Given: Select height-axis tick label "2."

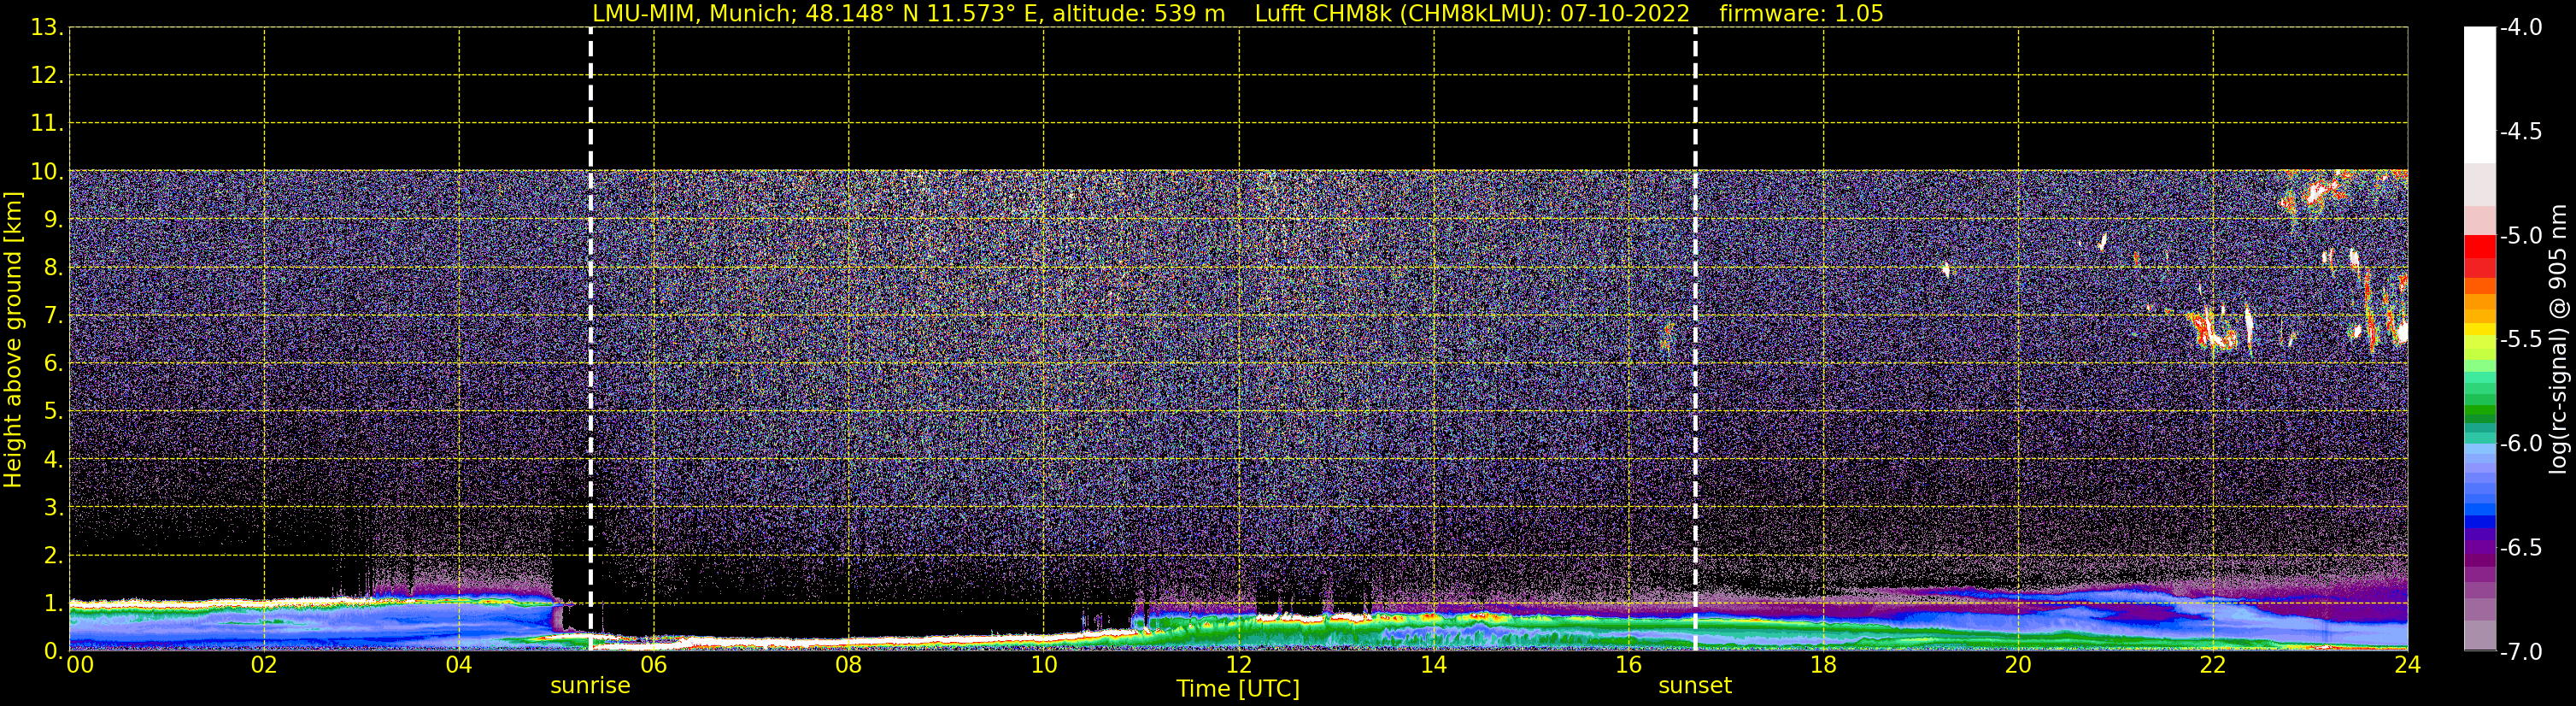Looking at the screenshot, I should pyautogui.click(x=52, y=555).
